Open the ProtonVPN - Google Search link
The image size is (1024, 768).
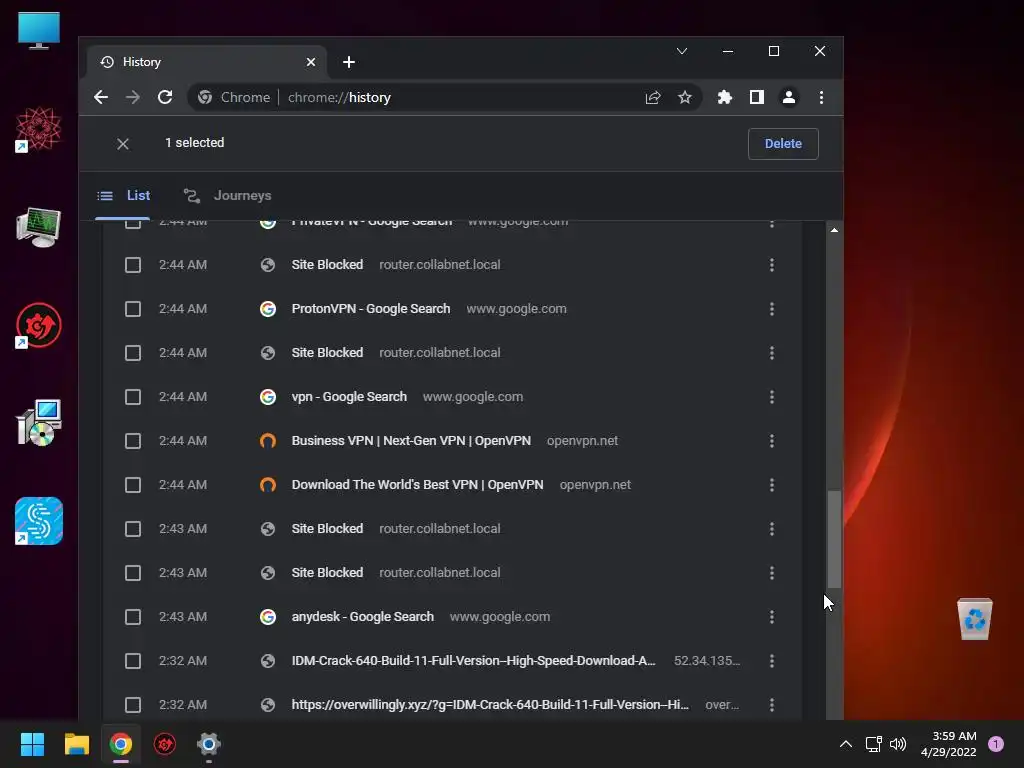[x=370, y=309]
